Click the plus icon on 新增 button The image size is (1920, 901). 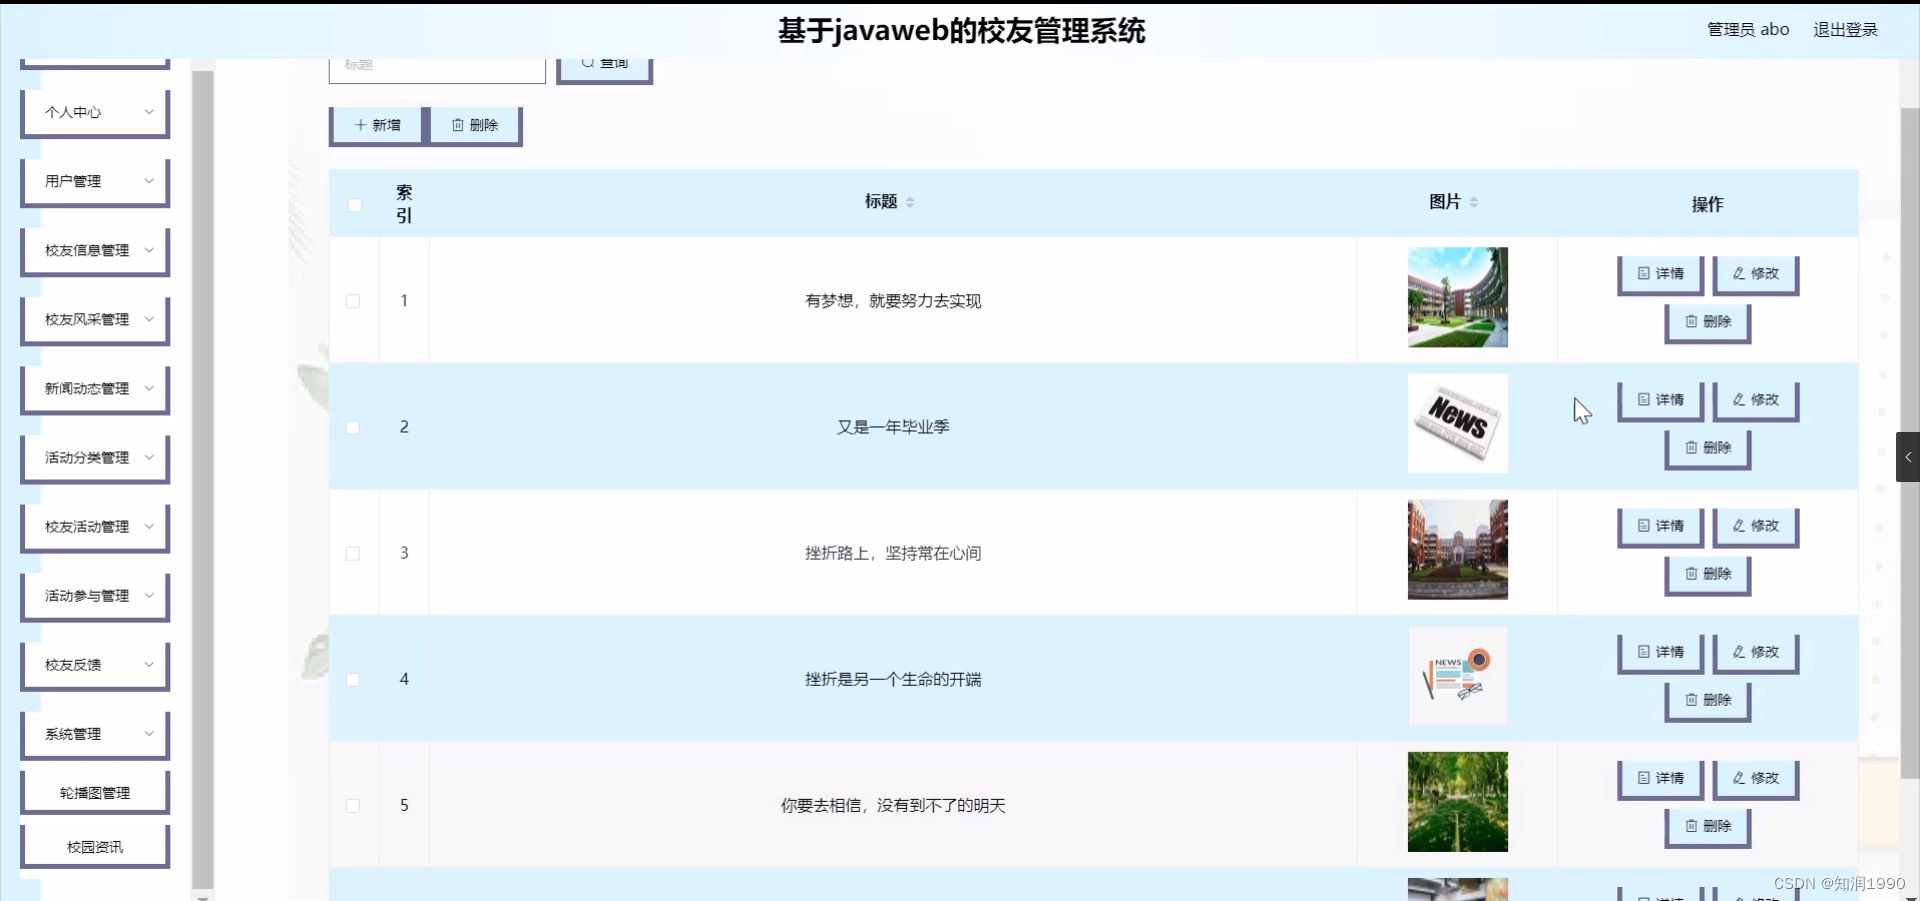(361, 124)
